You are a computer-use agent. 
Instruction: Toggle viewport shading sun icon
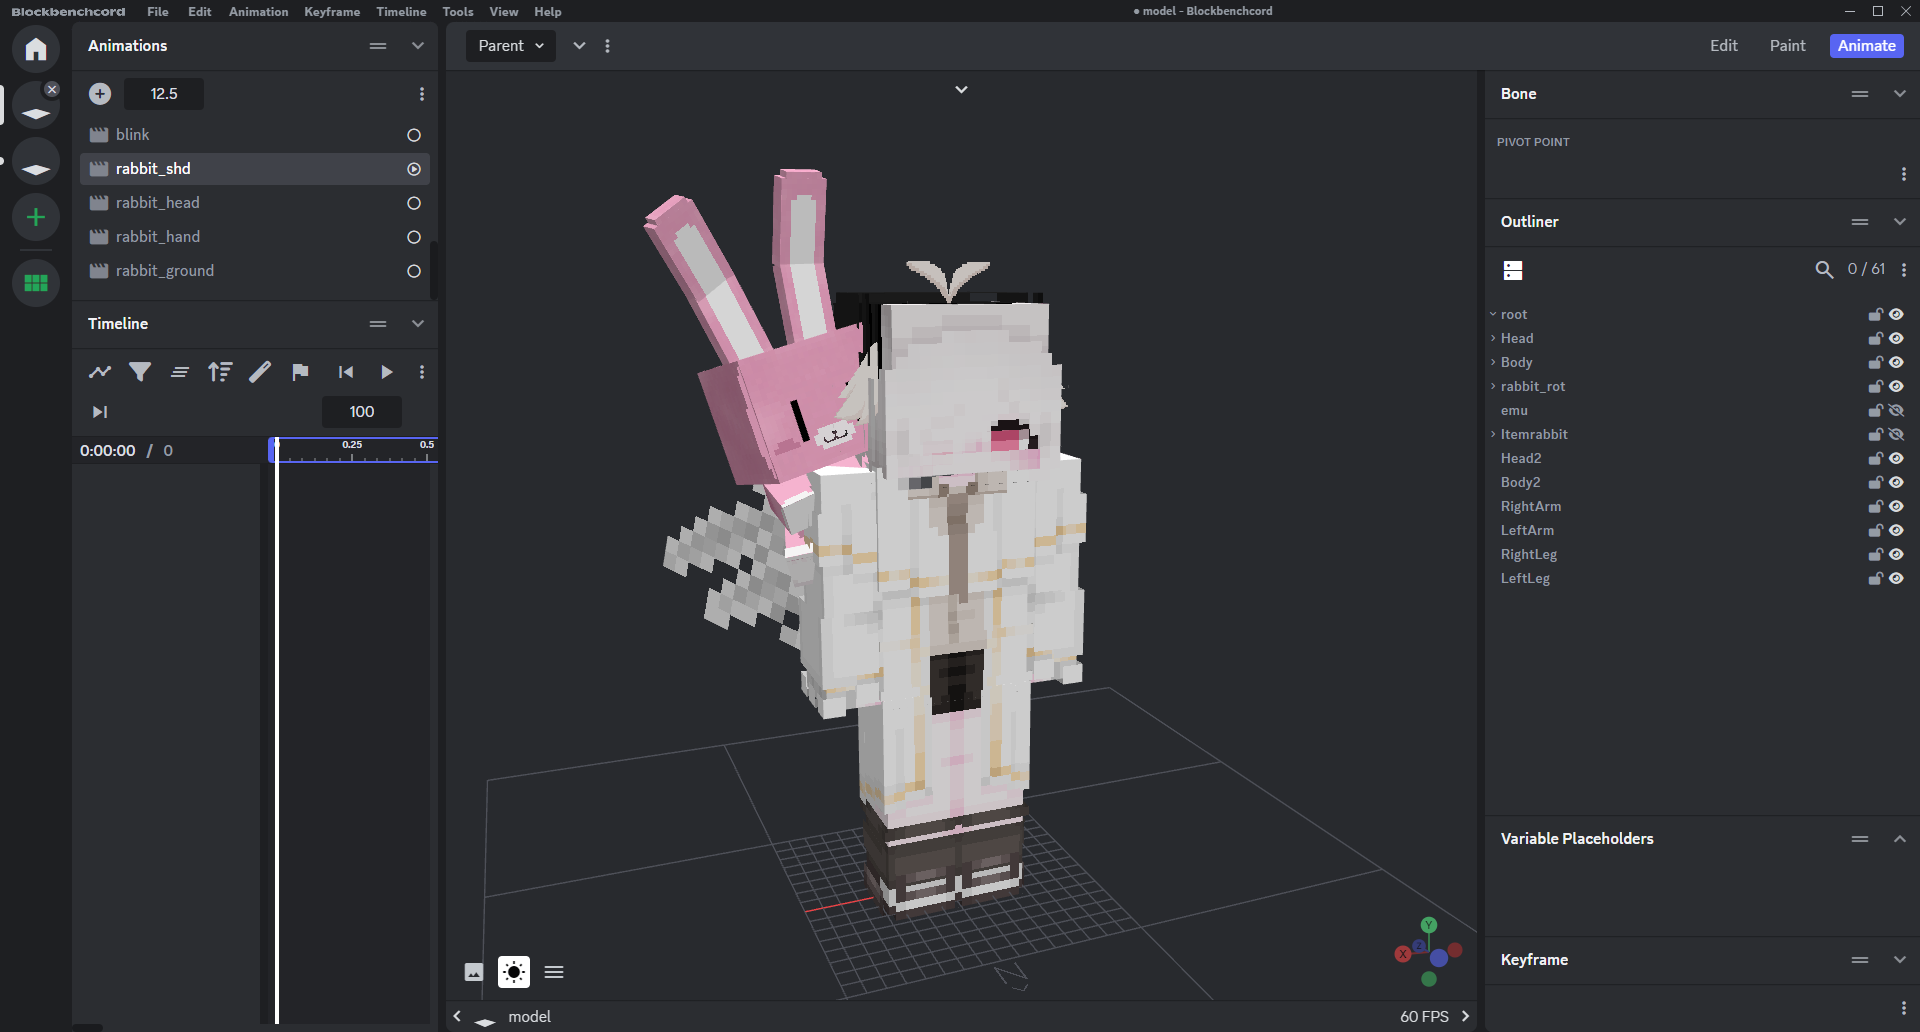[x=514, y=972]
